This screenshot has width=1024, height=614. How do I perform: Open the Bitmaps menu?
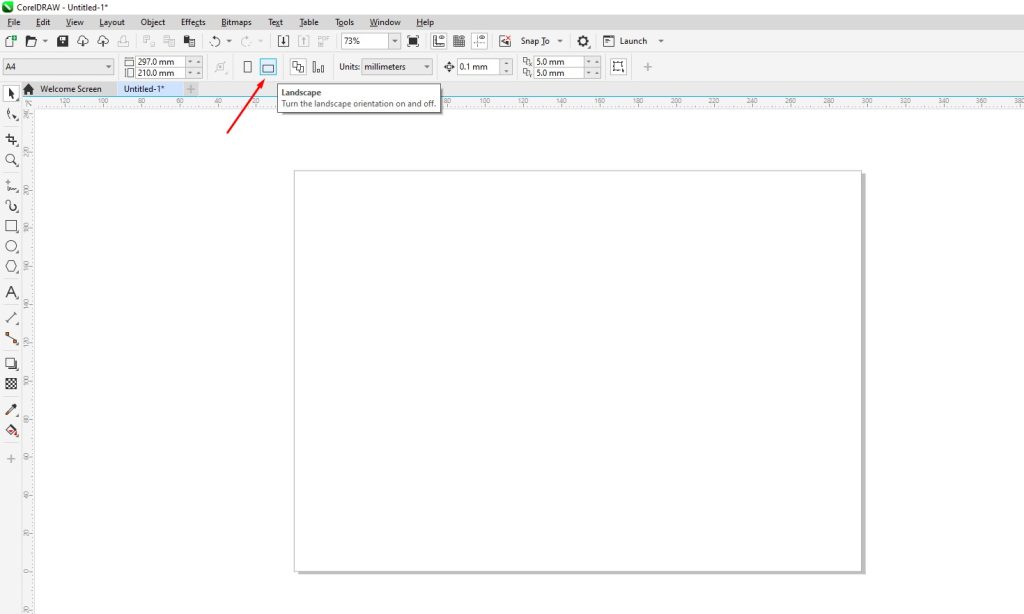tap(236, 22)
